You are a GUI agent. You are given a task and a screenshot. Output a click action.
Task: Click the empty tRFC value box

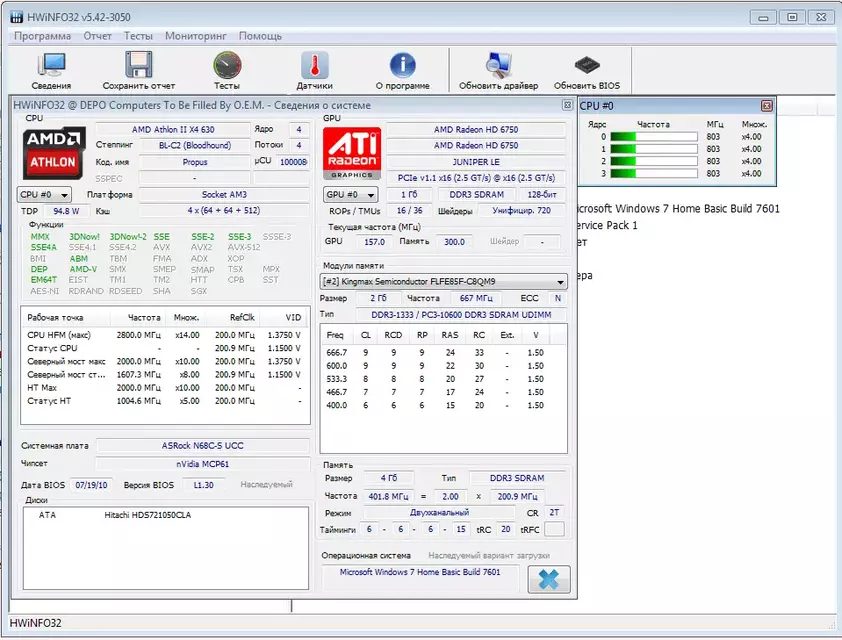pos(555,529)
